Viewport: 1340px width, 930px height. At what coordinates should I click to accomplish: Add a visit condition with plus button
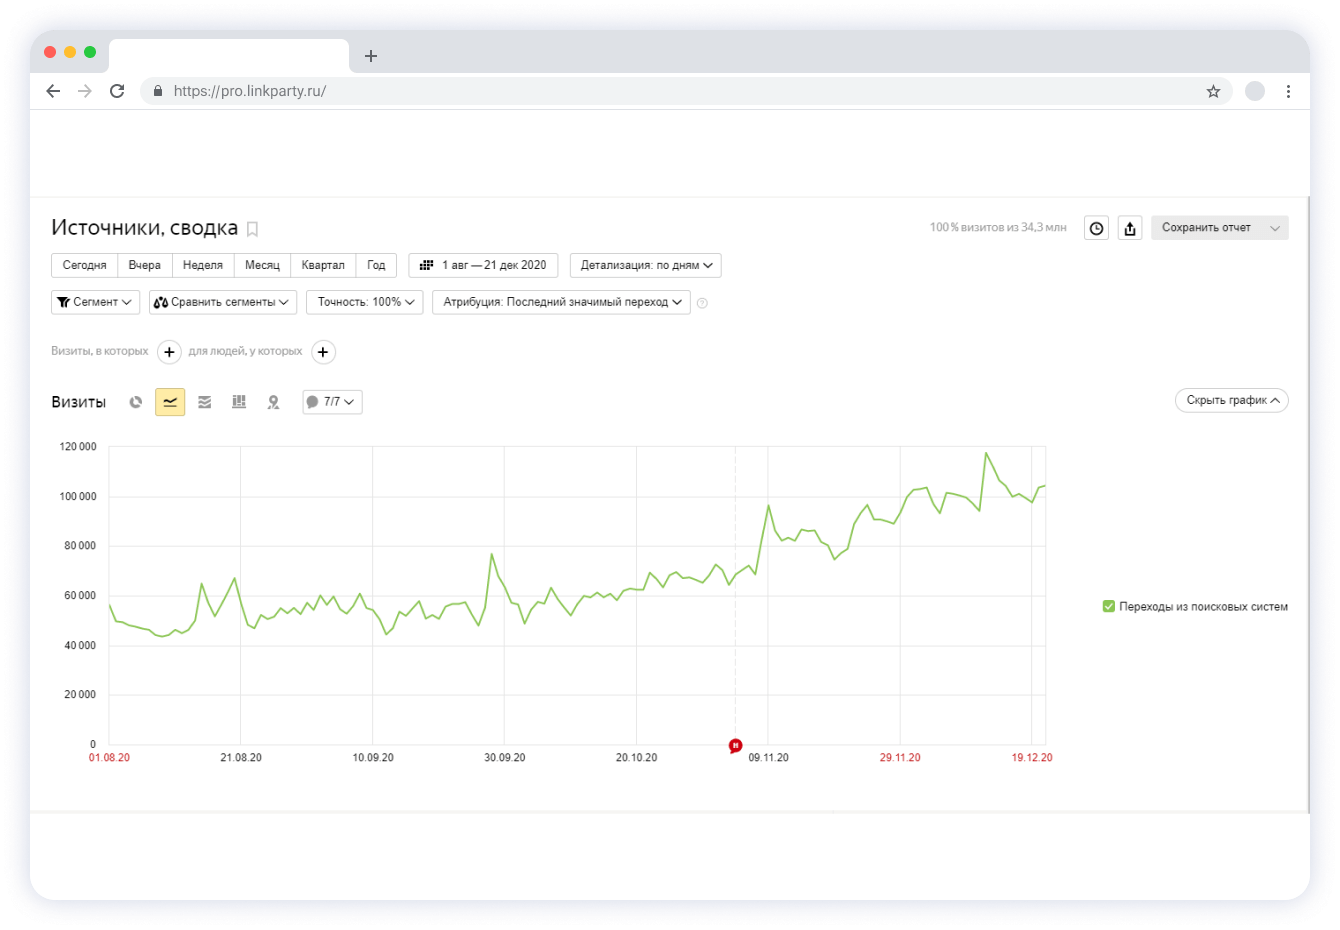point(170,352)
